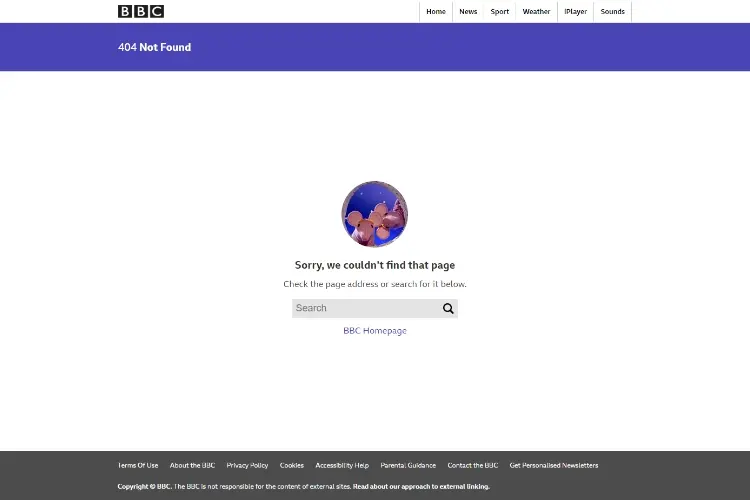The image size is (750, 500).
Task: Open the Cookies footer link
Action: pyautogui.click(x=292, y=466)
